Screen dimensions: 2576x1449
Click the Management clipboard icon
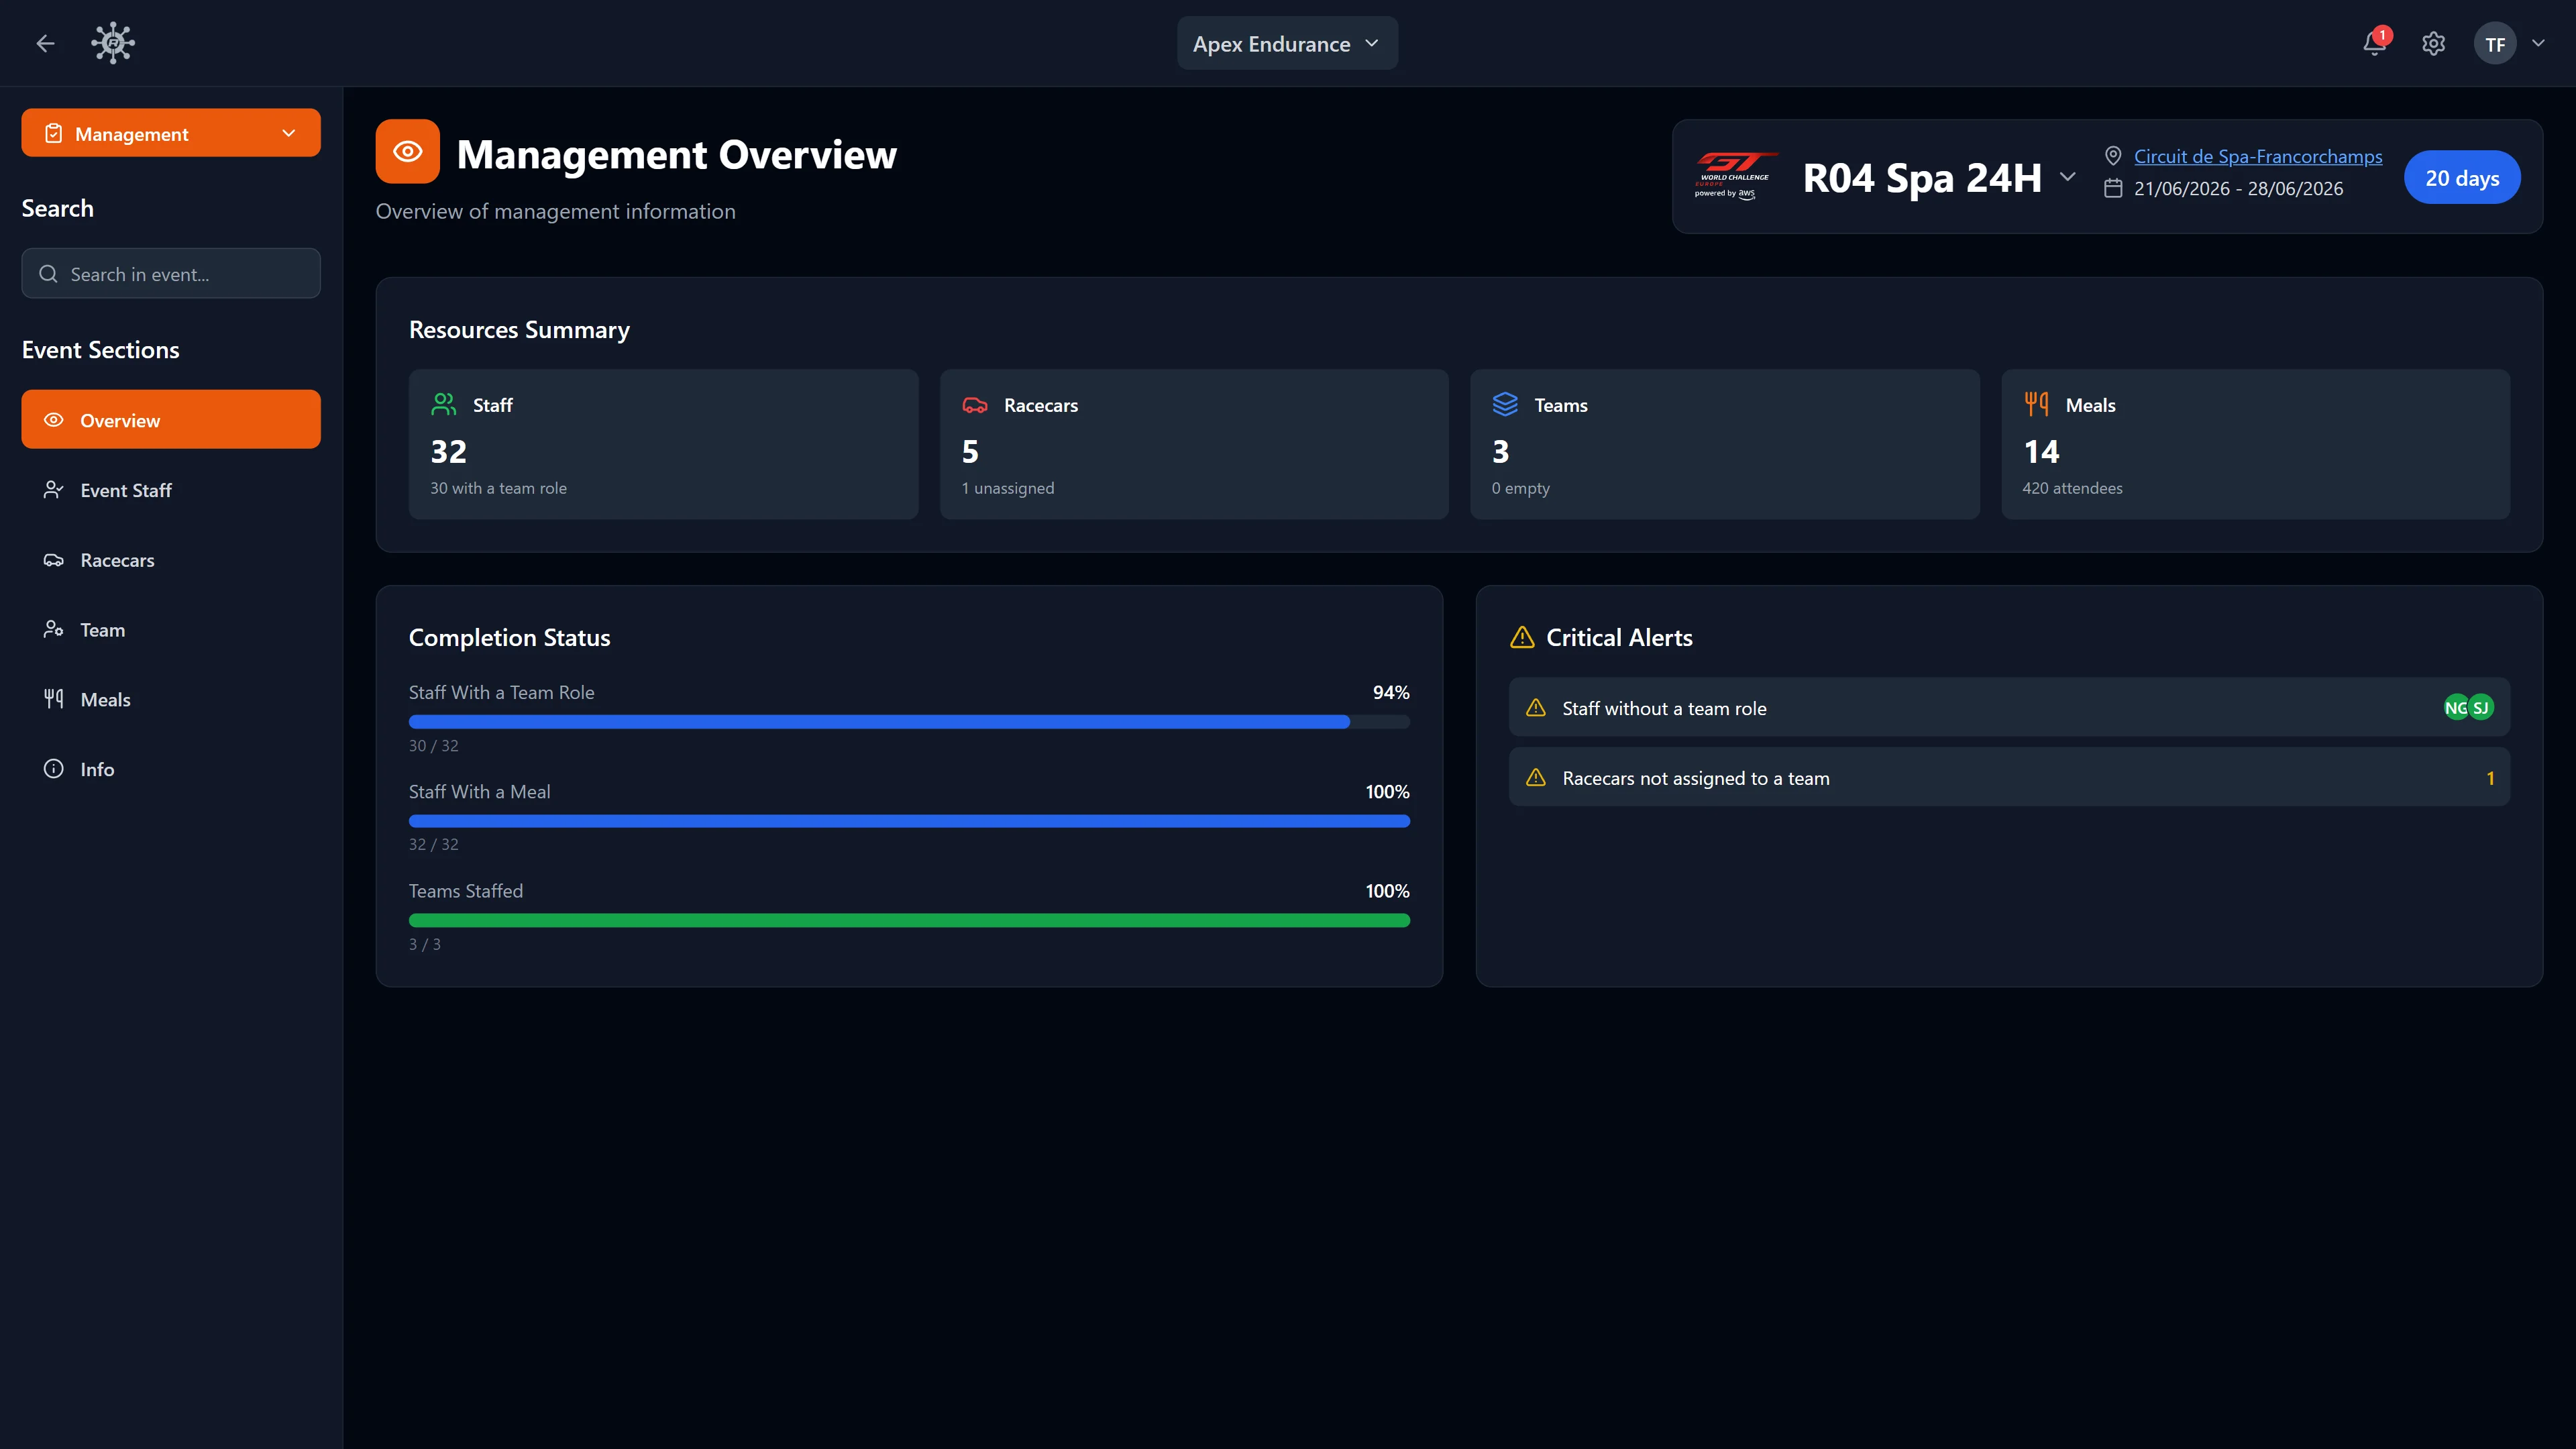click(x=54, y=133)
